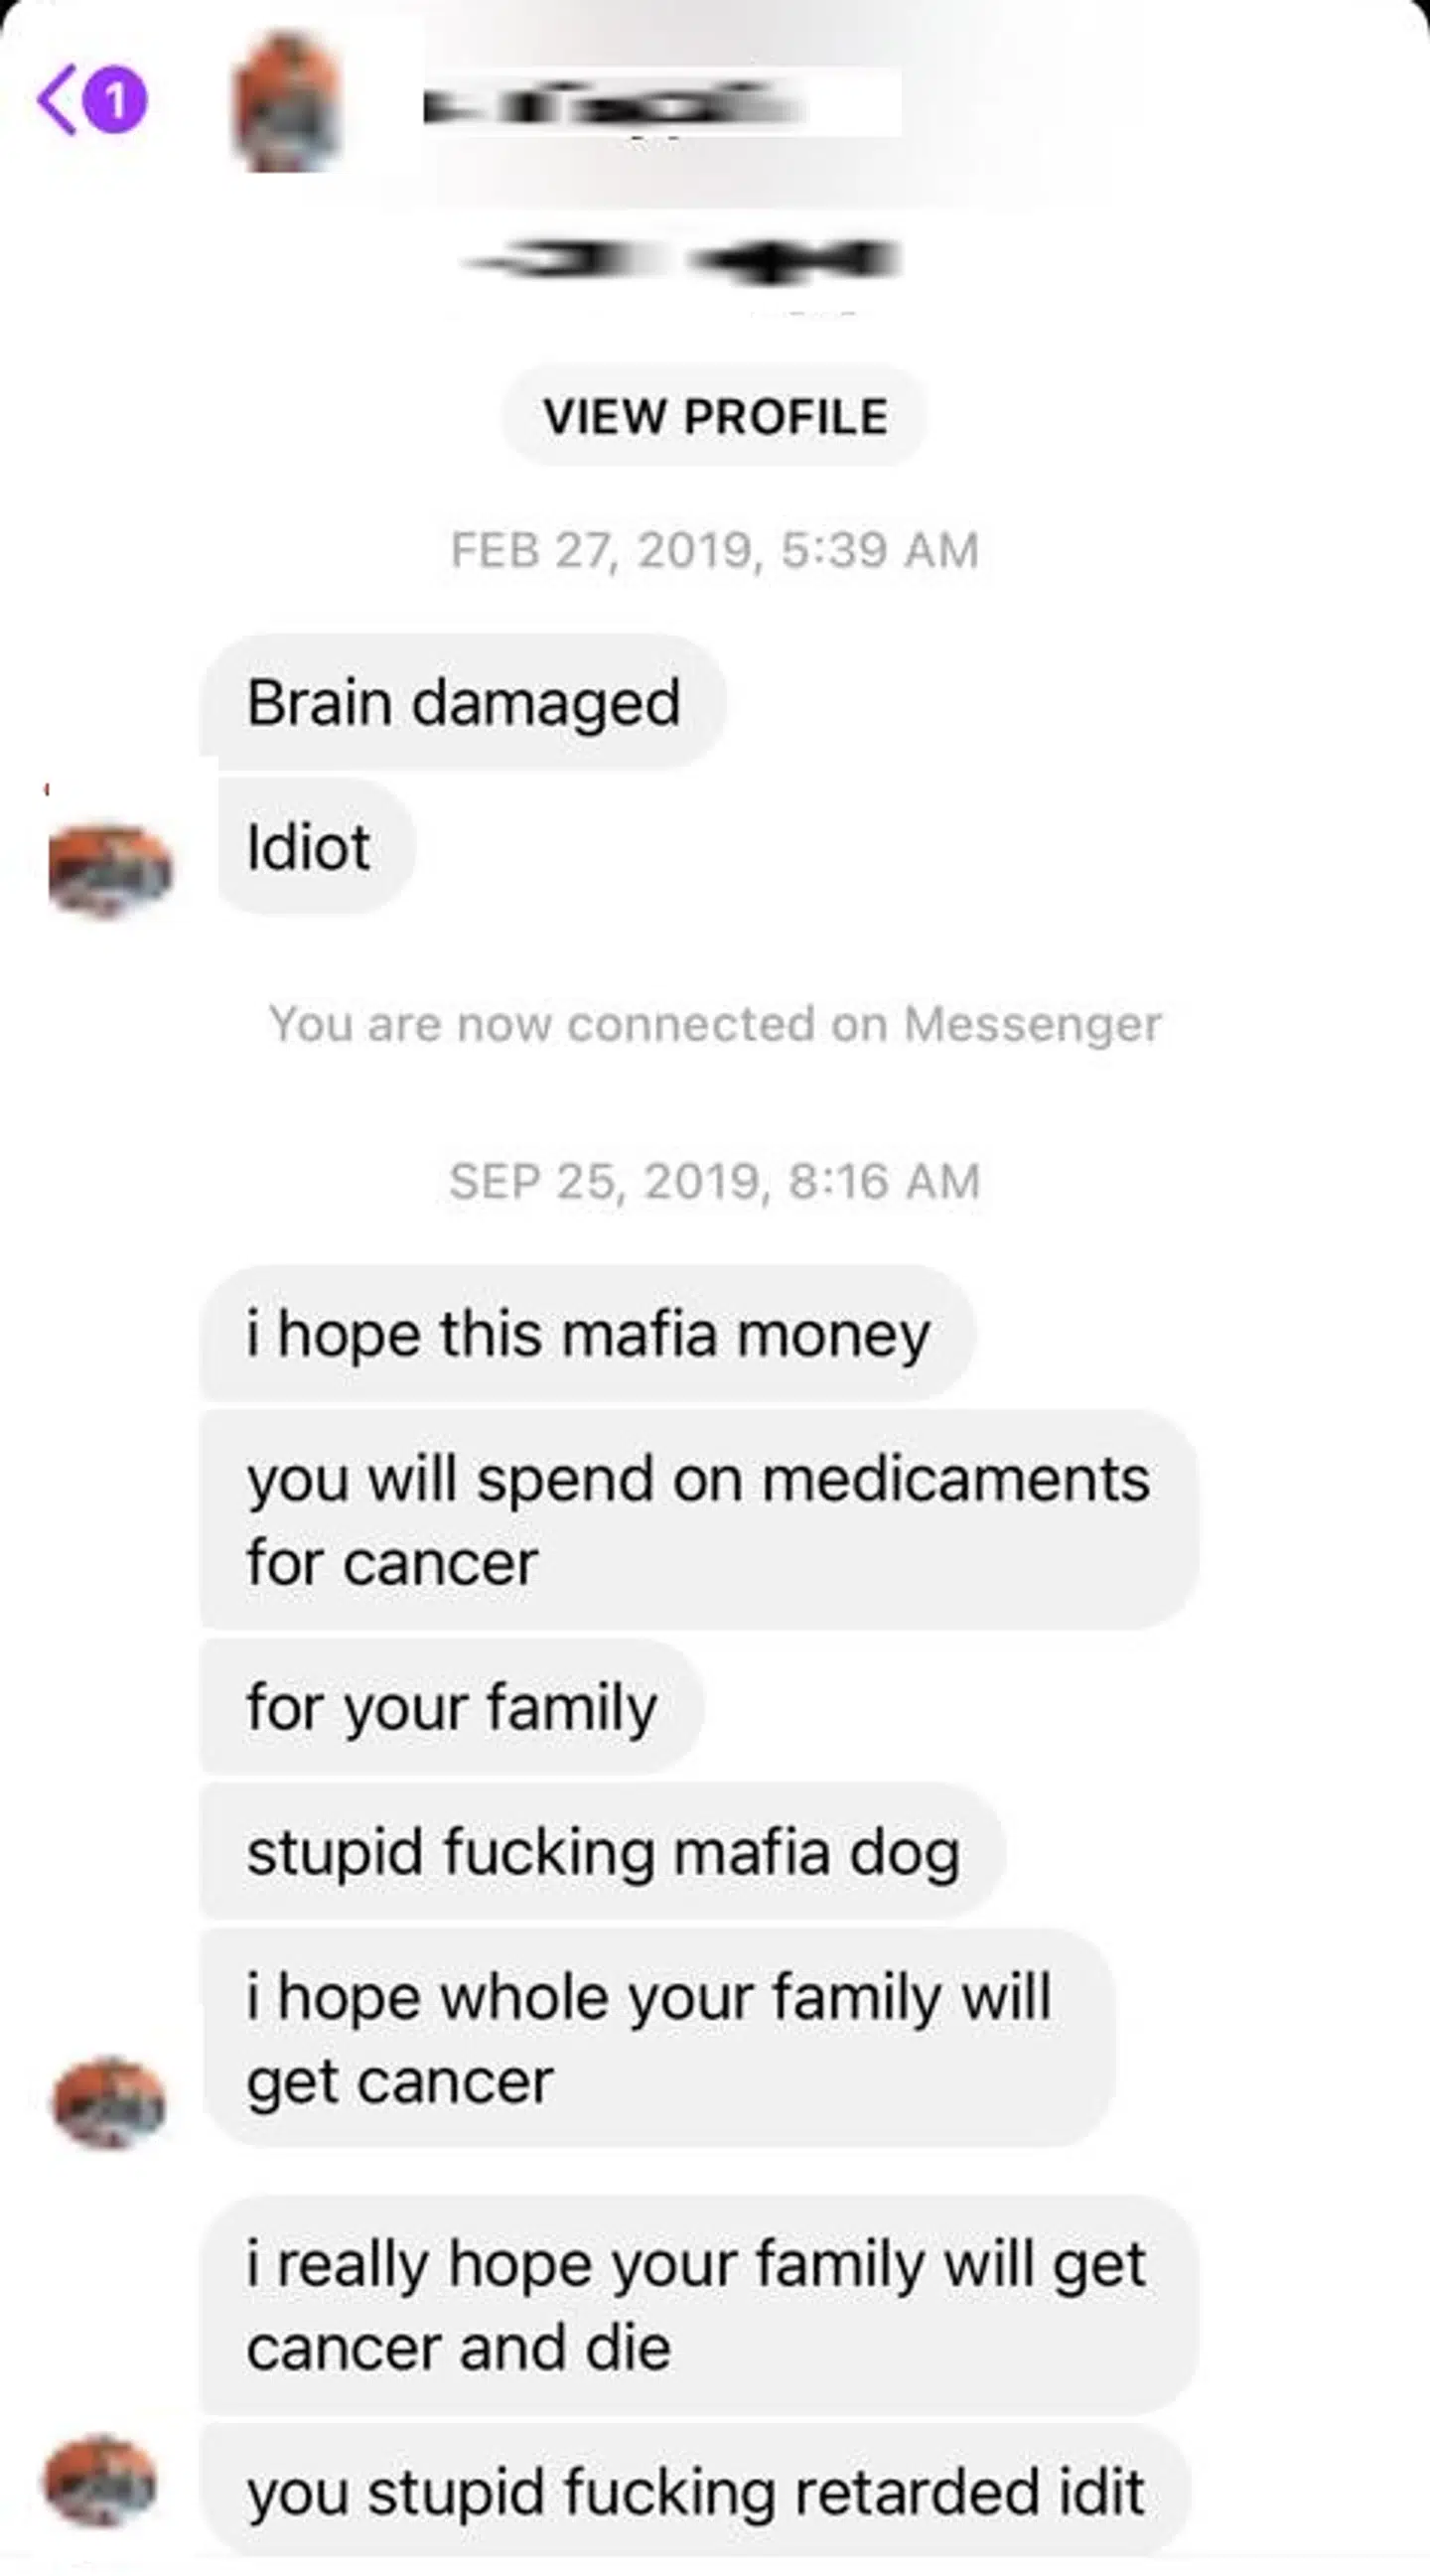Tap sender avatar beside retarded idit message
The image size is (1430, 2576).
[x=100, y=2482]
